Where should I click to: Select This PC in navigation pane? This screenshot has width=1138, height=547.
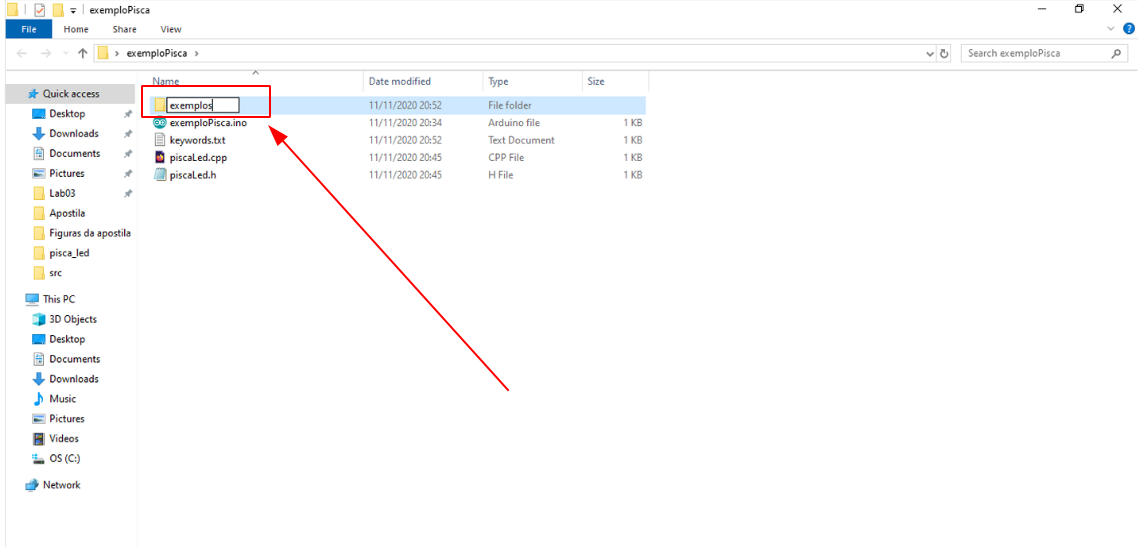pyautogui.click(x=58, y=299)
